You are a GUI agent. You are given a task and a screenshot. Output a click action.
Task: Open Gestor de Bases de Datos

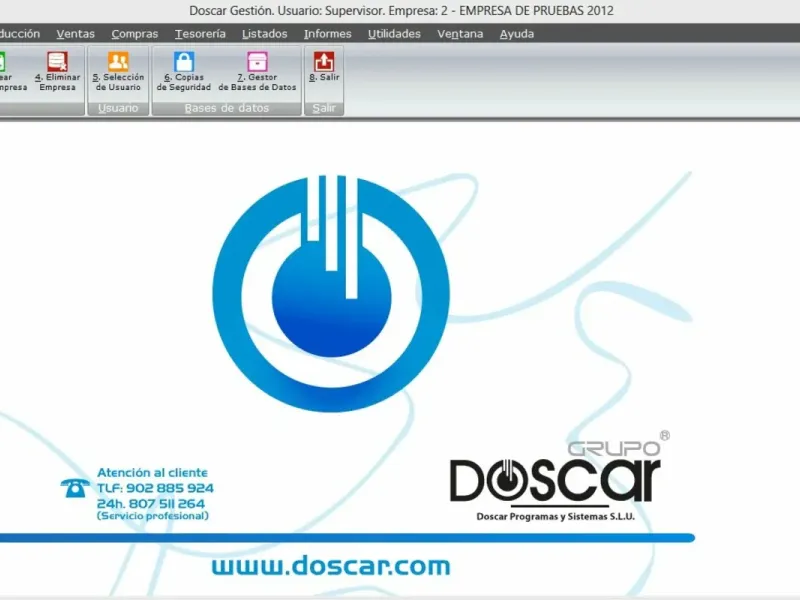(257, 72)
